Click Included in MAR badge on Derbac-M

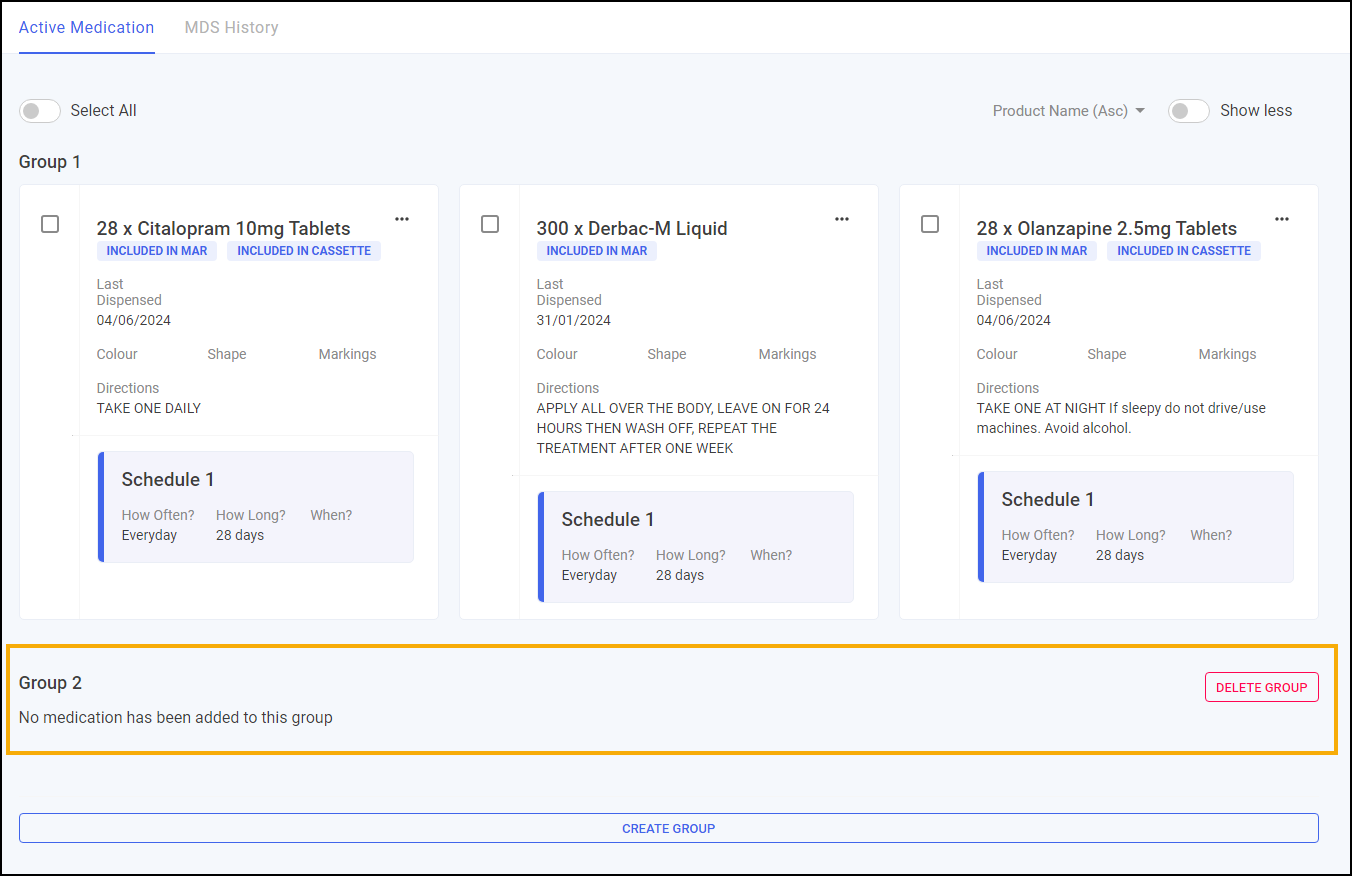pos(597,251)
